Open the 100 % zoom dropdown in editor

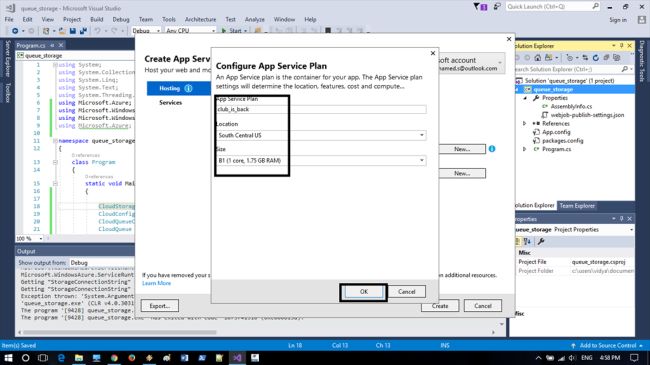[x=29, y=238]
